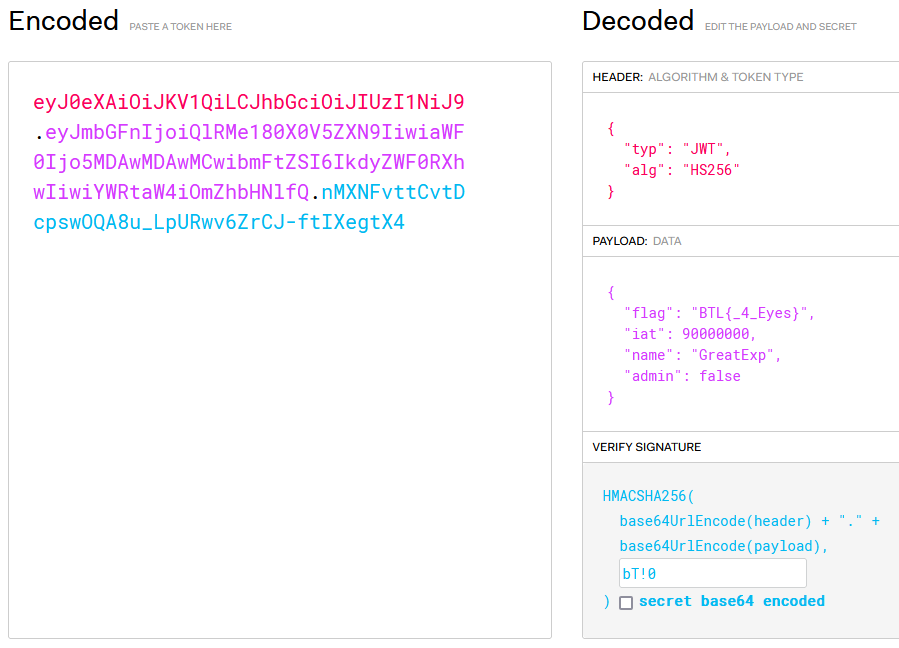Click the "alg": "HS256" header line
This screenshot has height=648, width=899.
coord(682,170)
